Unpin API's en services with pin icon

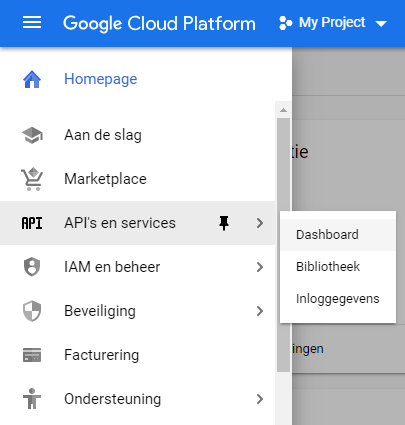[x=224, y=223]
